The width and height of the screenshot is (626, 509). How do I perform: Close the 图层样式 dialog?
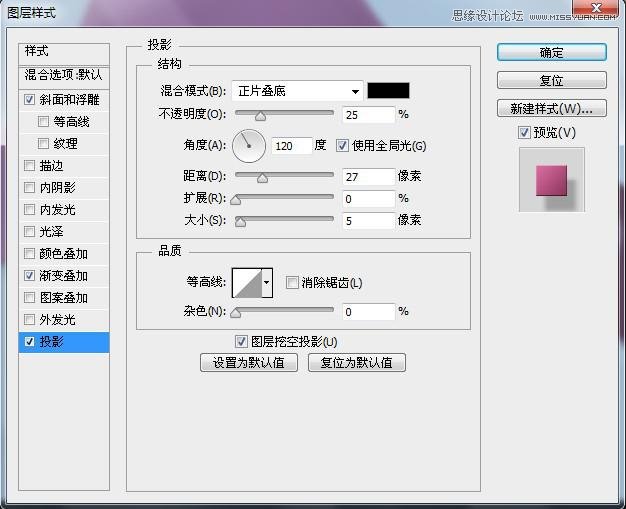(x=596, y=8)
